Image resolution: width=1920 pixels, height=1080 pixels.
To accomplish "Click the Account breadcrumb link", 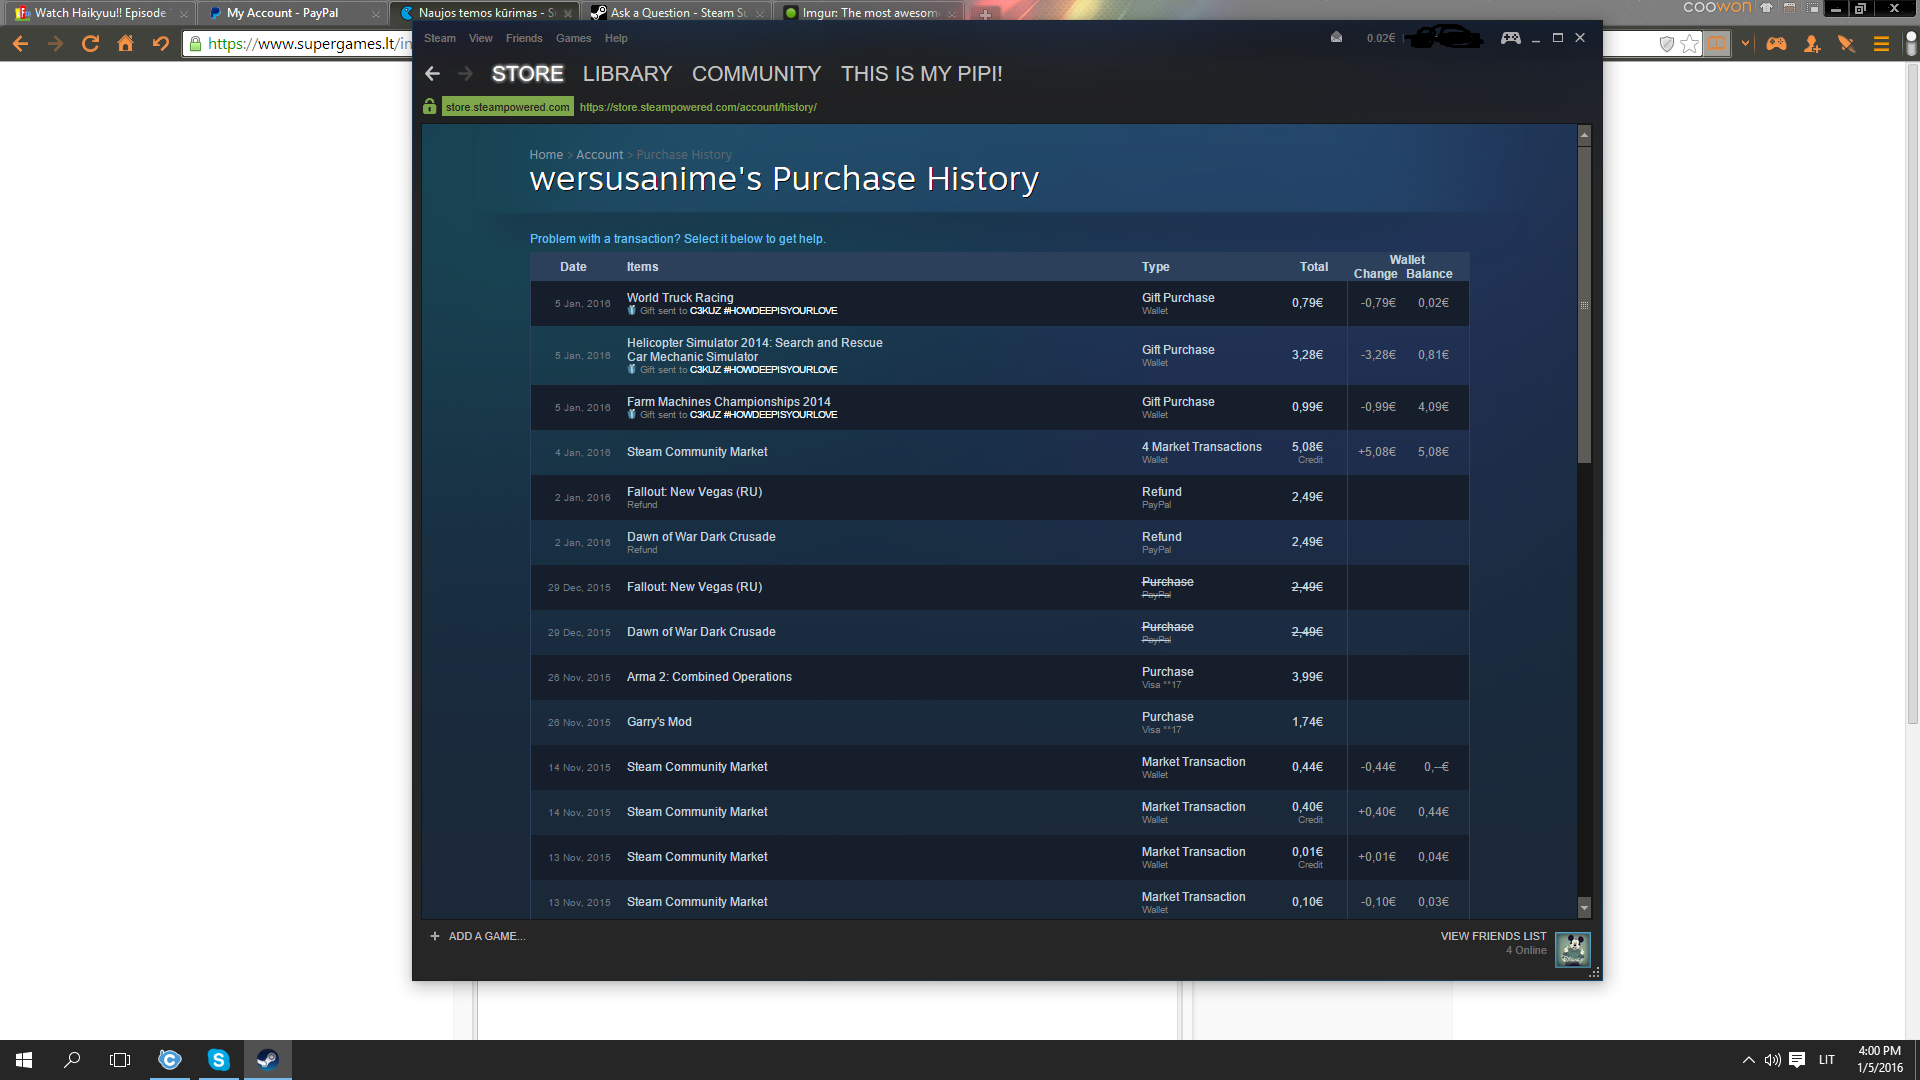I will coord(599,155).
